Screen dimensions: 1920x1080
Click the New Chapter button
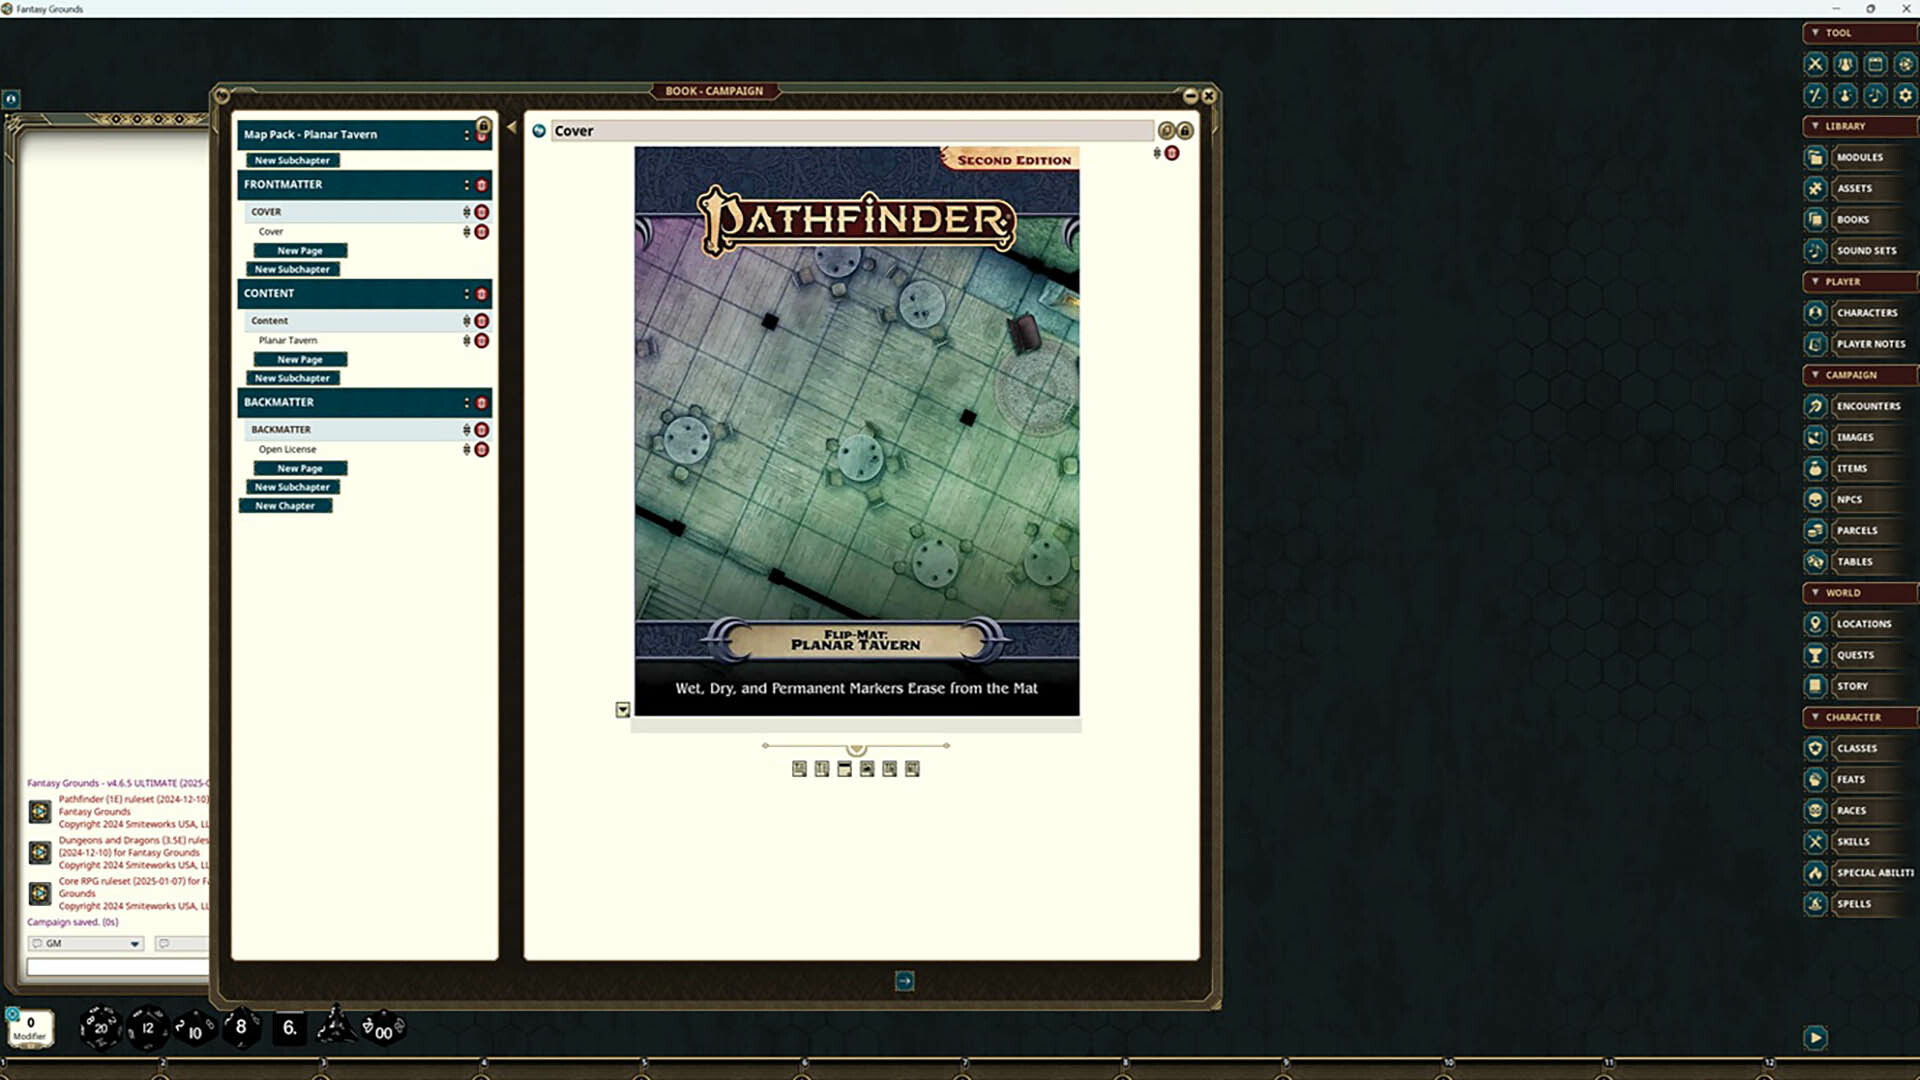point(286,505)
